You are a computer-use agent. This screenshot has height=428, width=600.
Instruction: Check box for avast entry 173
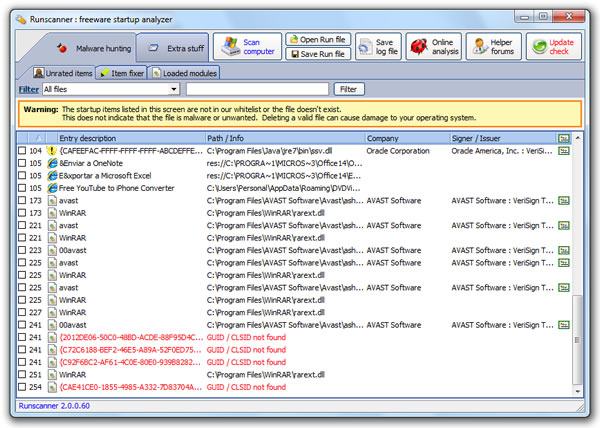point(22,200)
